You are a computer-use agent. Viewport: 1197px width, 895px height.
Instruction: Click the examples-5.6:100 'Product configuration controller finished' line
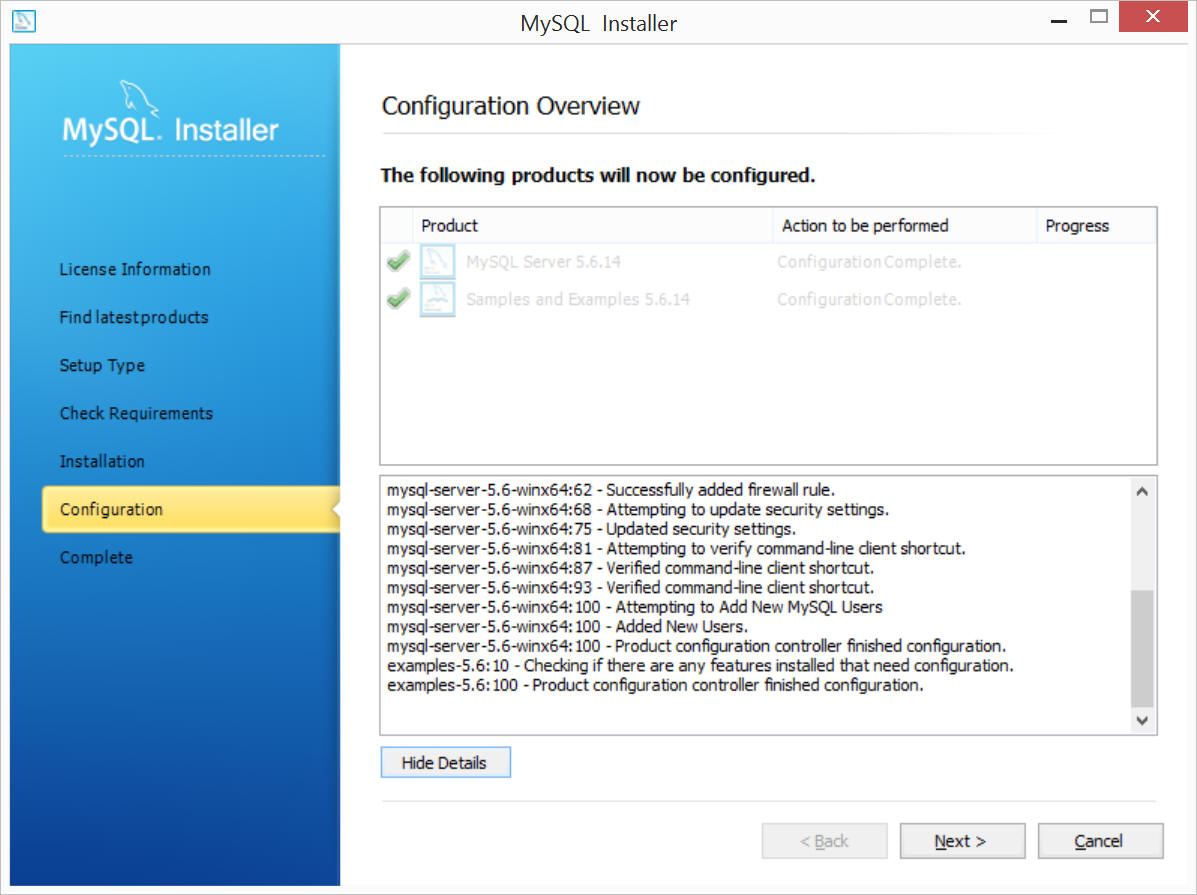[x=655, y=685]
